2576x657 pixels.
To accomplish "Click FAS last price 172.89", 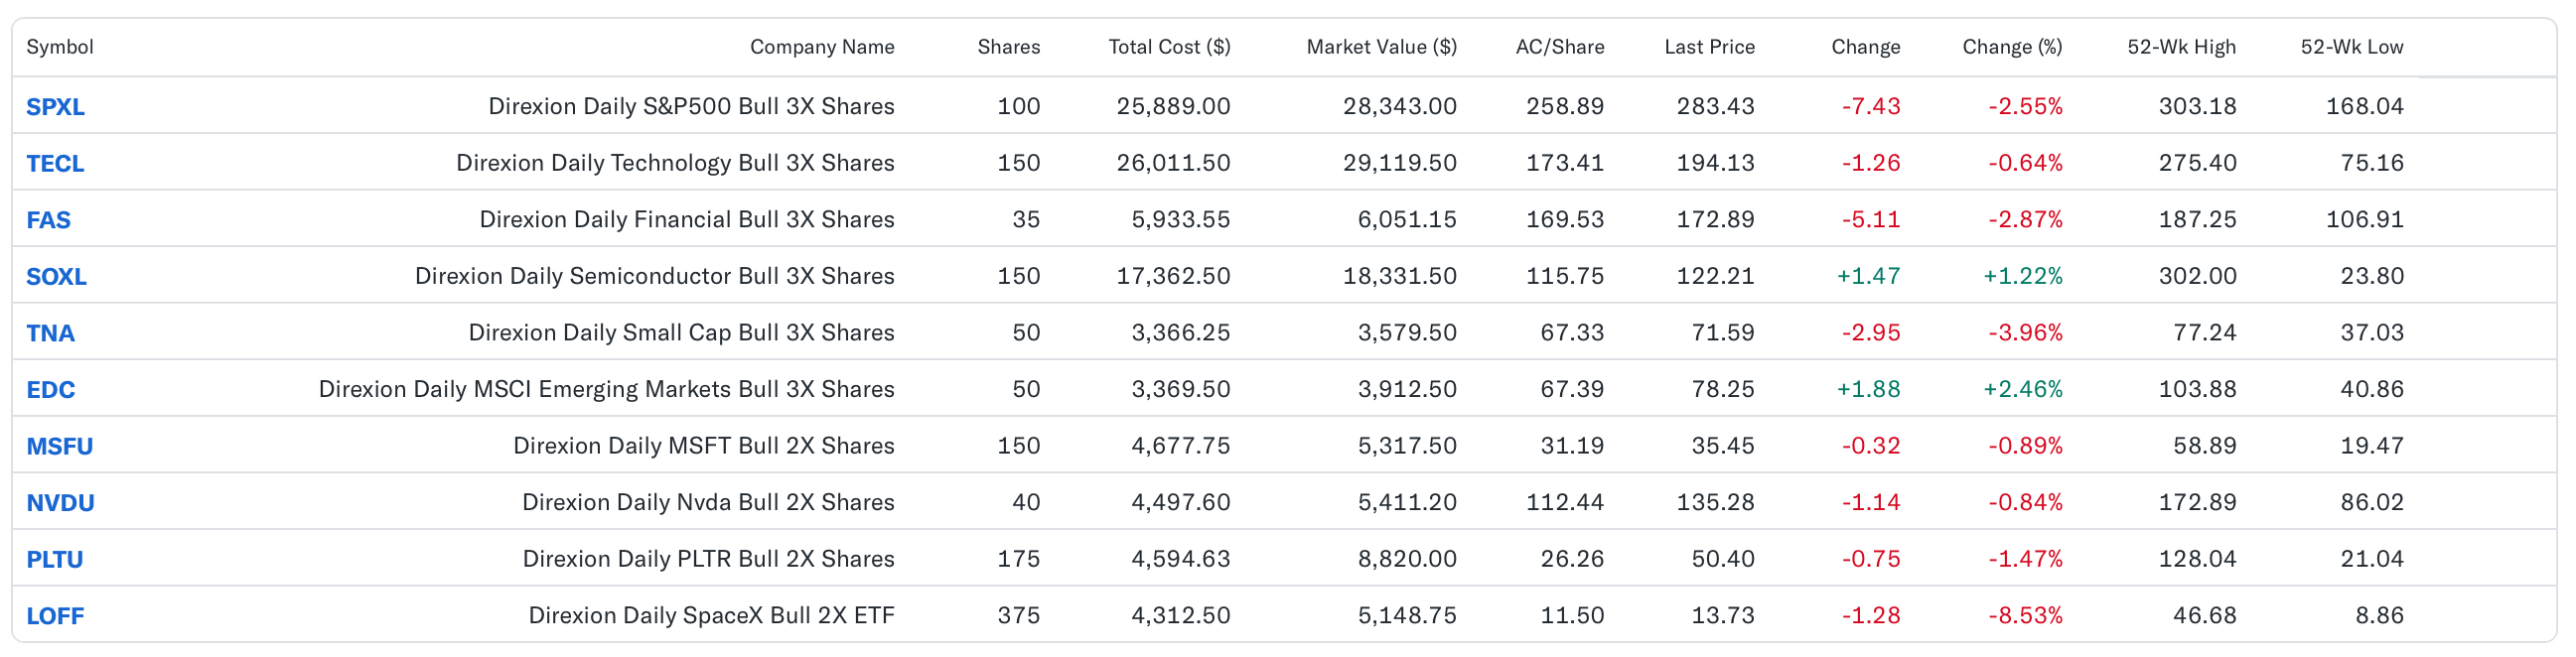I will coord(1715,219).
